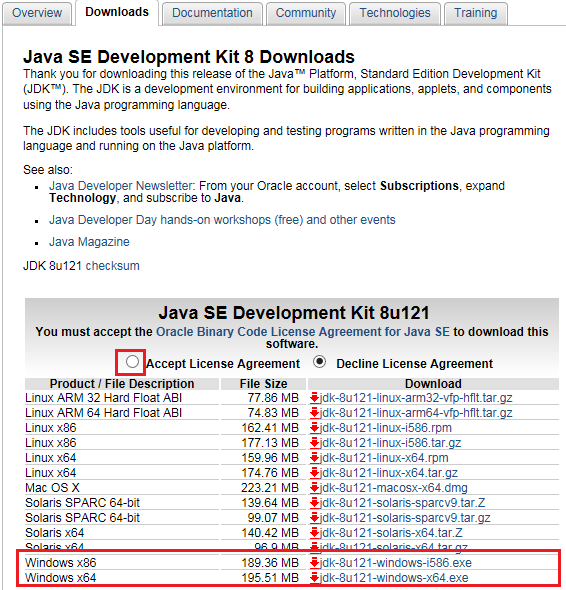Click download arrow icon beside jdk-8u121-macosx-x64.dmg
566x590 pixels.
tap(315, 488)
